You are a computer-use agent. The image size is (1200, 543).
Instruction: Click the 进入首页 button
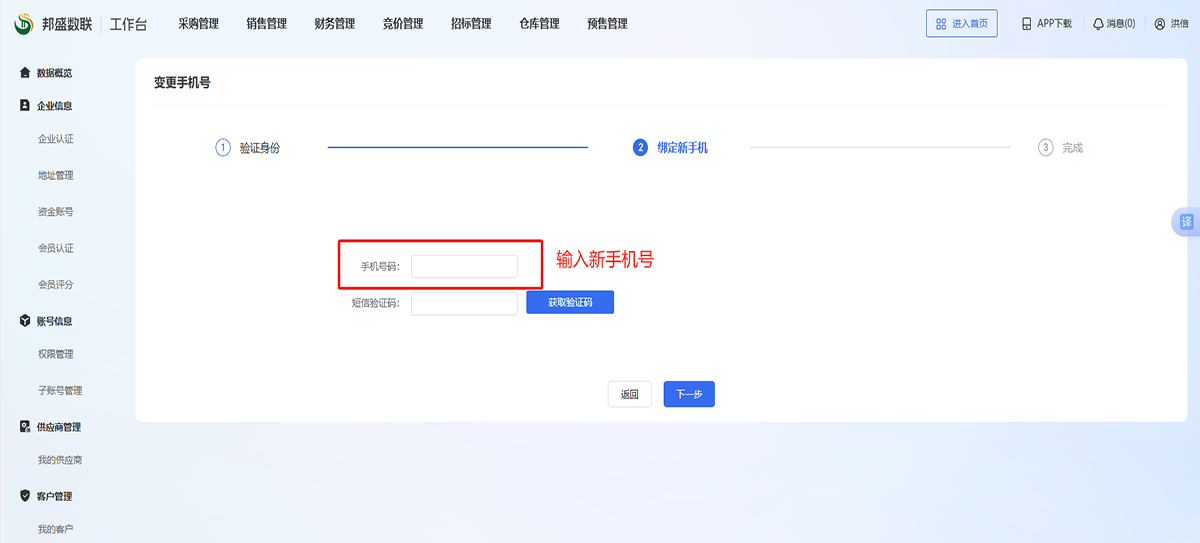pos(962,24)
